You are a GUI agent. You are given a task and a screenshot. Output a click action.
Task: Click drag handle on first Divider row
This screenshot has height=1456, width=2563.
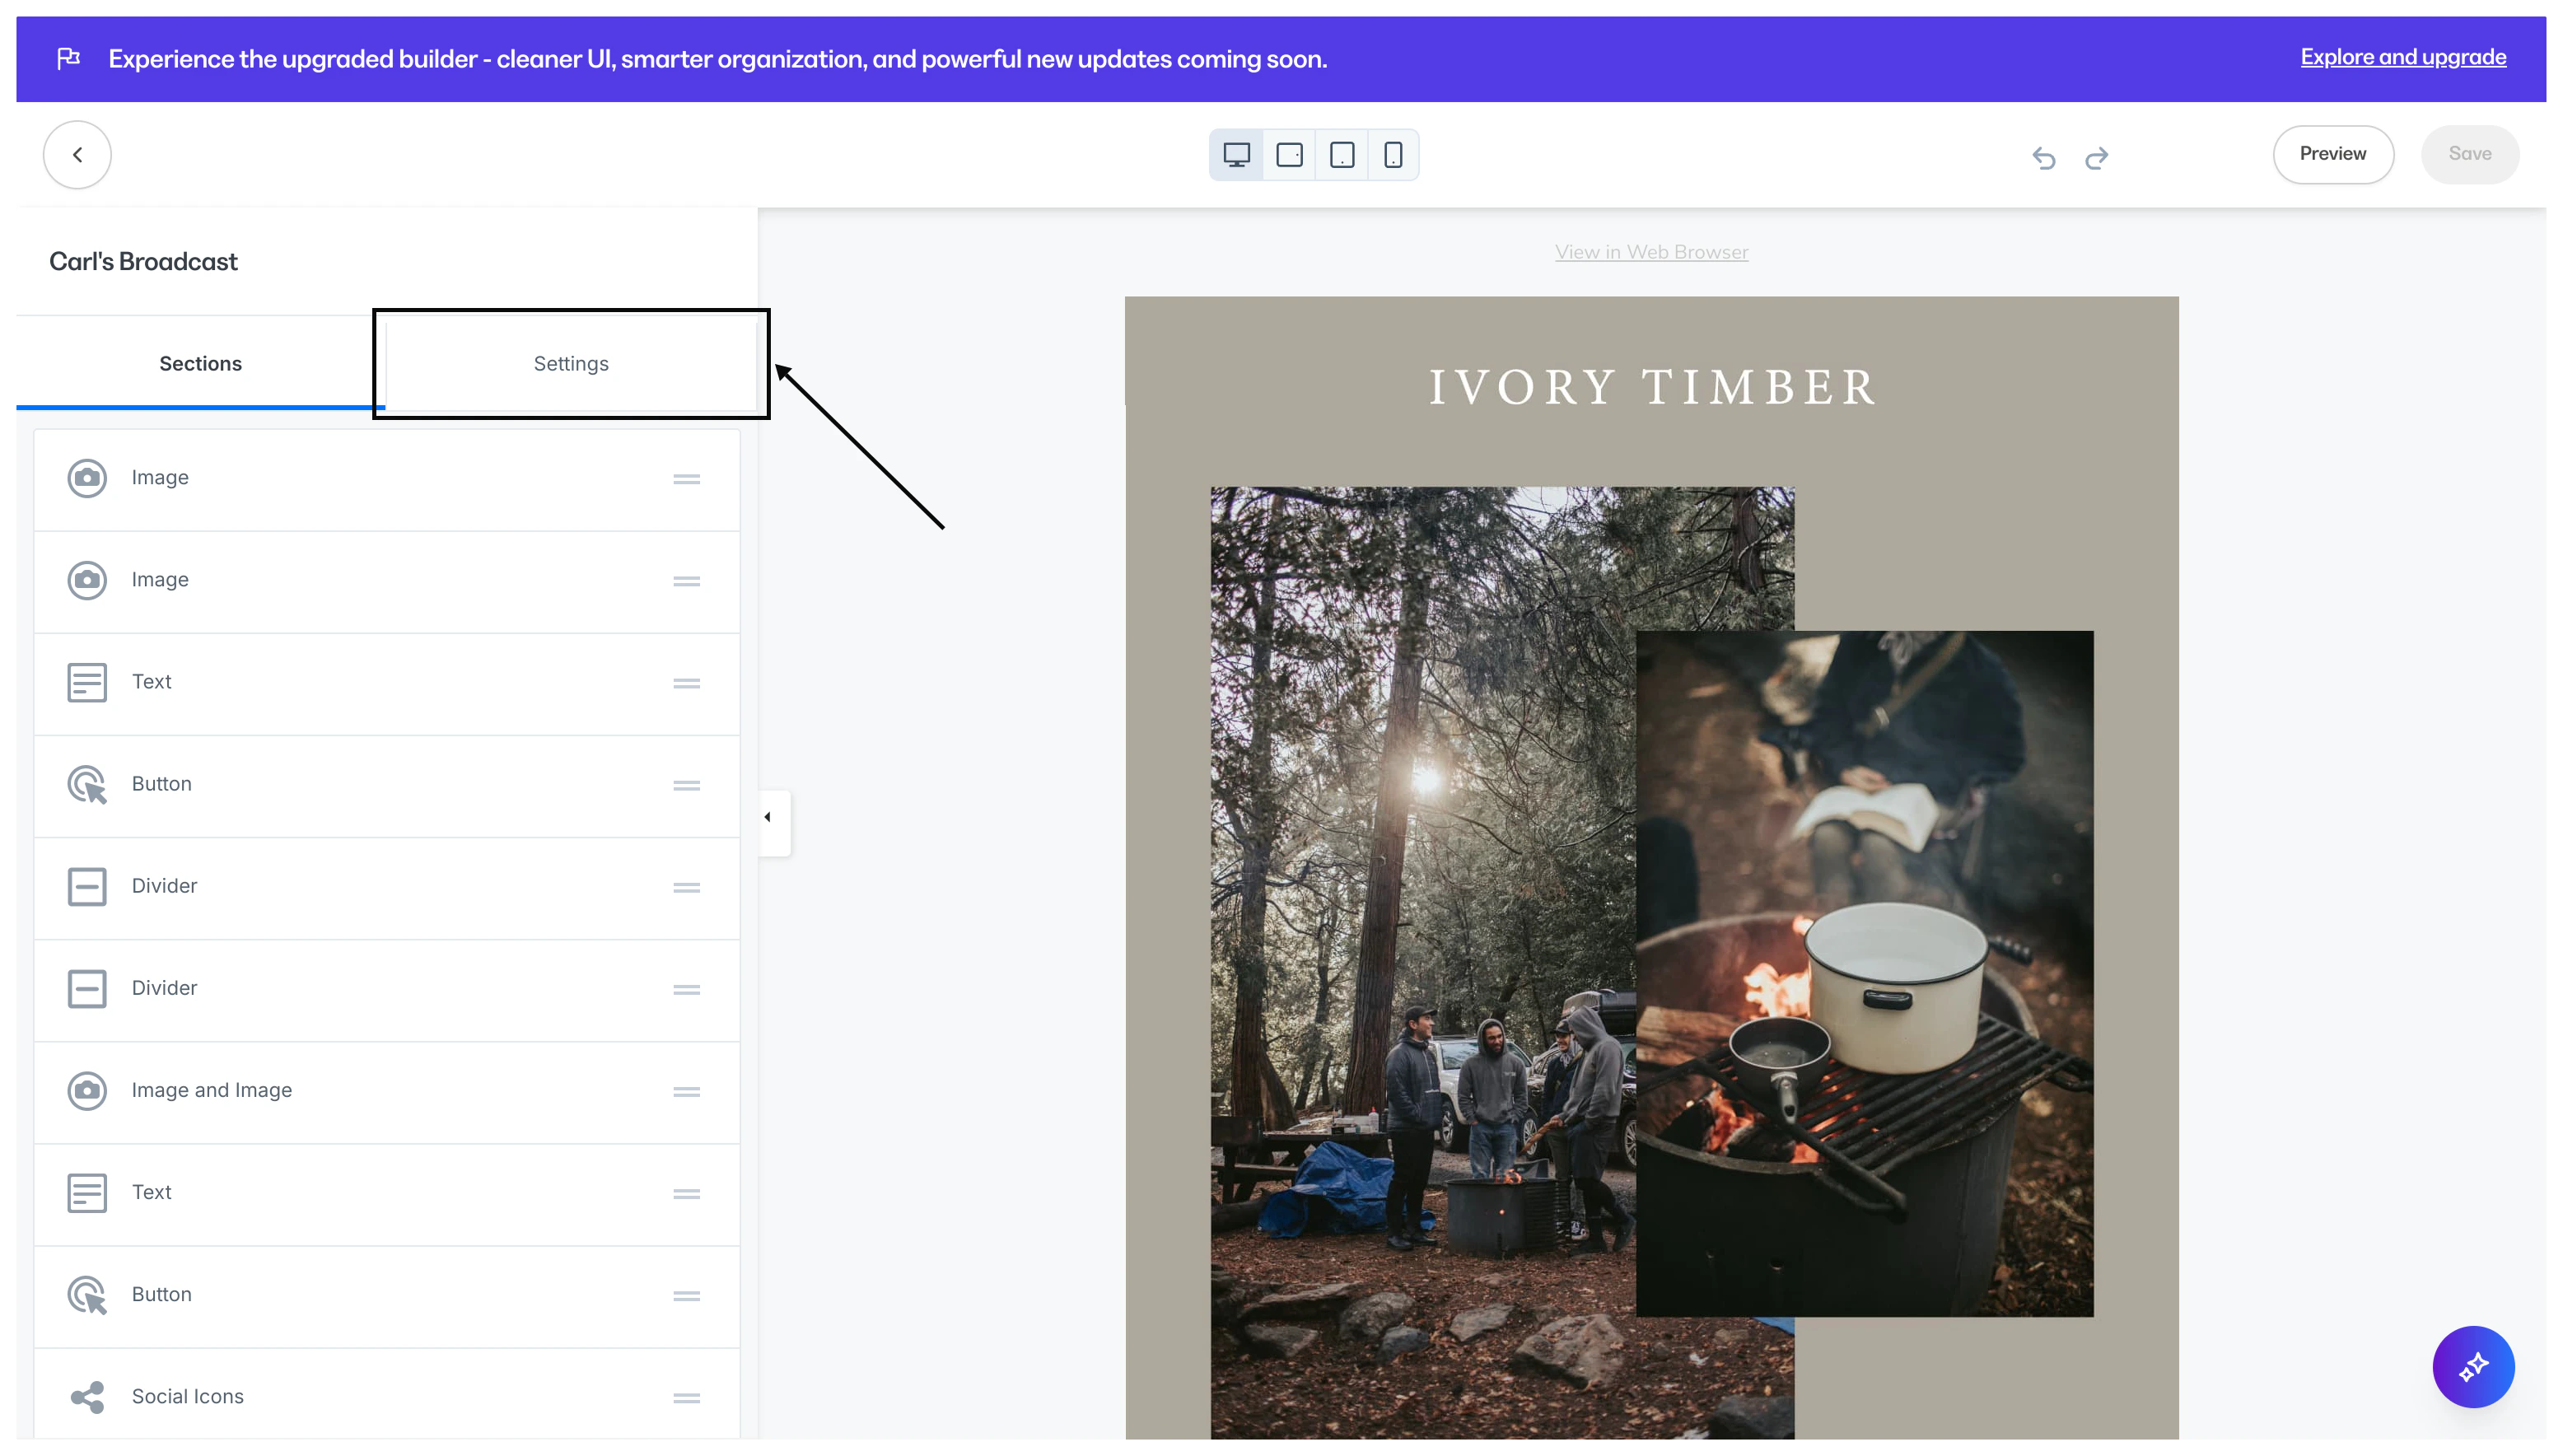(686, 887)
